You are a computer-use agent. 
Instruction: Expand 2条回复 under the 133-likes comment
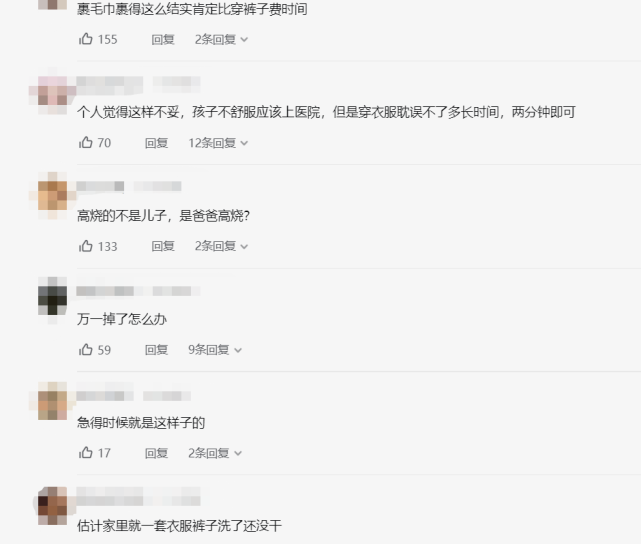[221, 246]
